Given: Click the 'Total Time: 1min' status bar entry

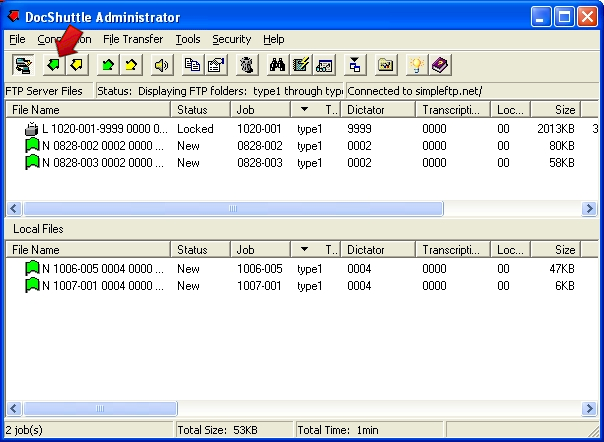Looking at the screenshot, I should pos(338,430).
